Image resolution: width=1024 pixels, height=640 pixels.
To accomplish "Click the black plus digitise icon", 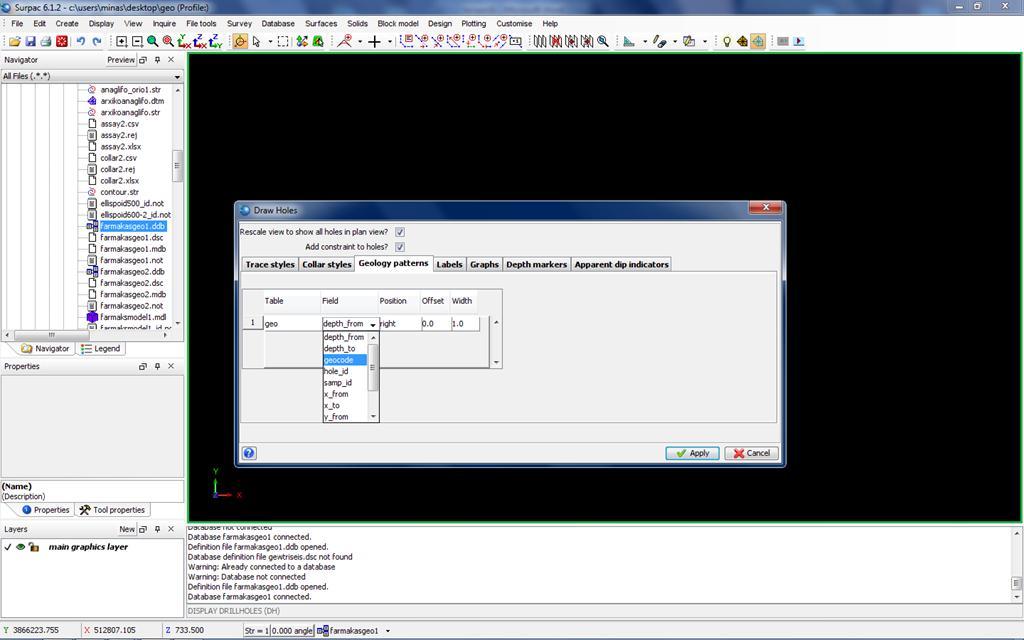I will coord(374,41).
